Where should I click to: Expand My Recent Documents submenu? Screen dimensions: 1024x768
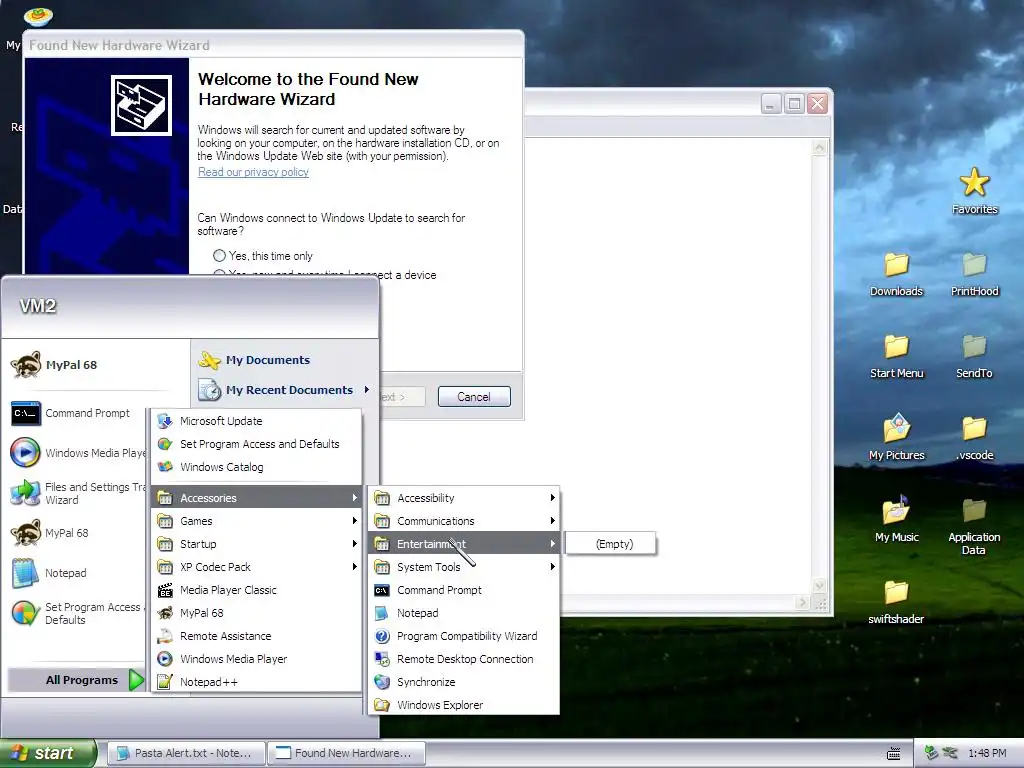(x=285, y=390)
